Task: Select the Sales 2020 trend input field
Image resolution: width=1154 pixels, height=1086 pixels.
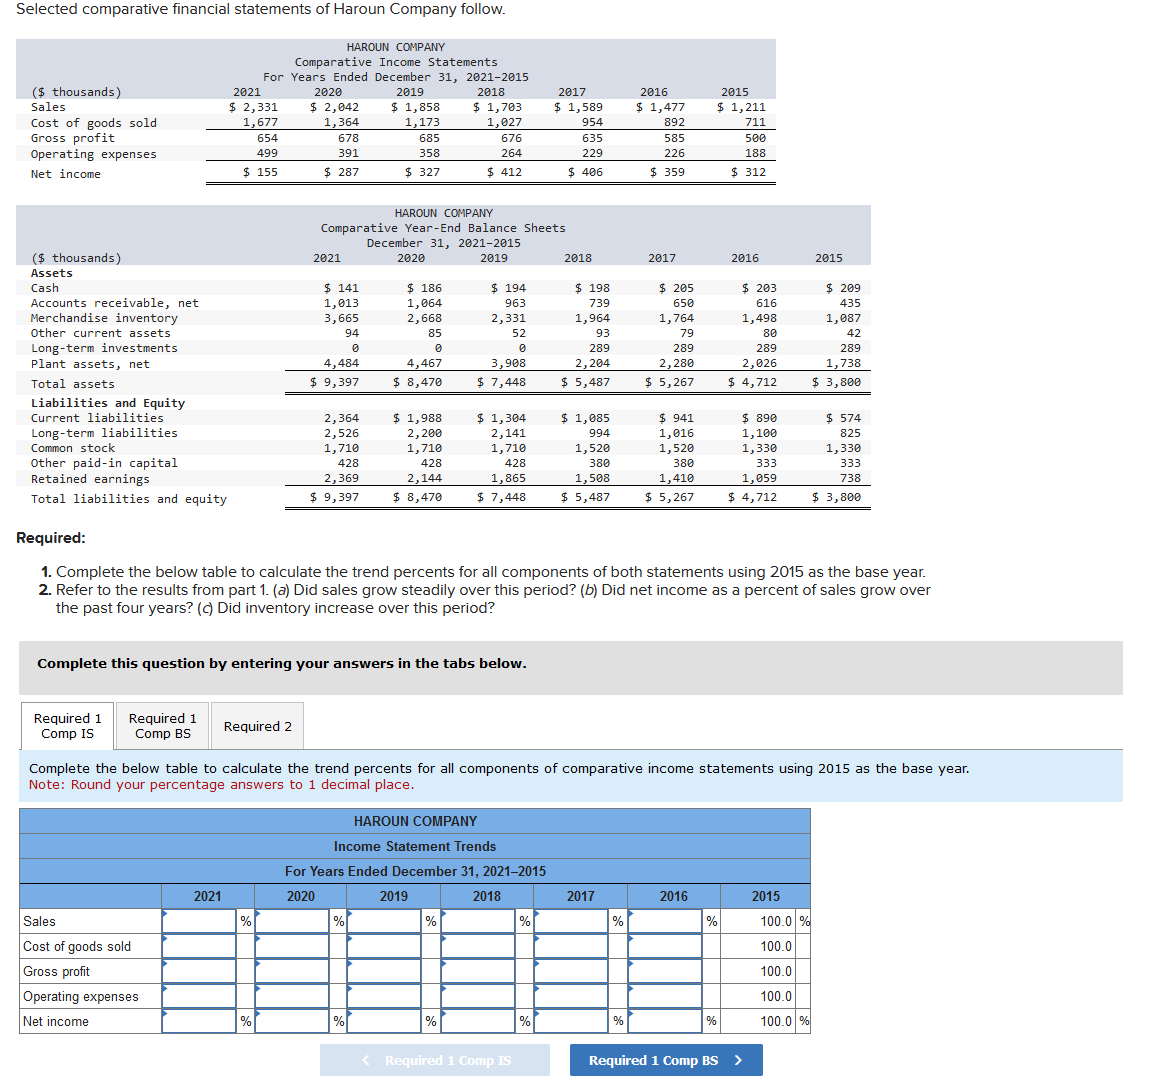Action: click(x=292, y=921)
